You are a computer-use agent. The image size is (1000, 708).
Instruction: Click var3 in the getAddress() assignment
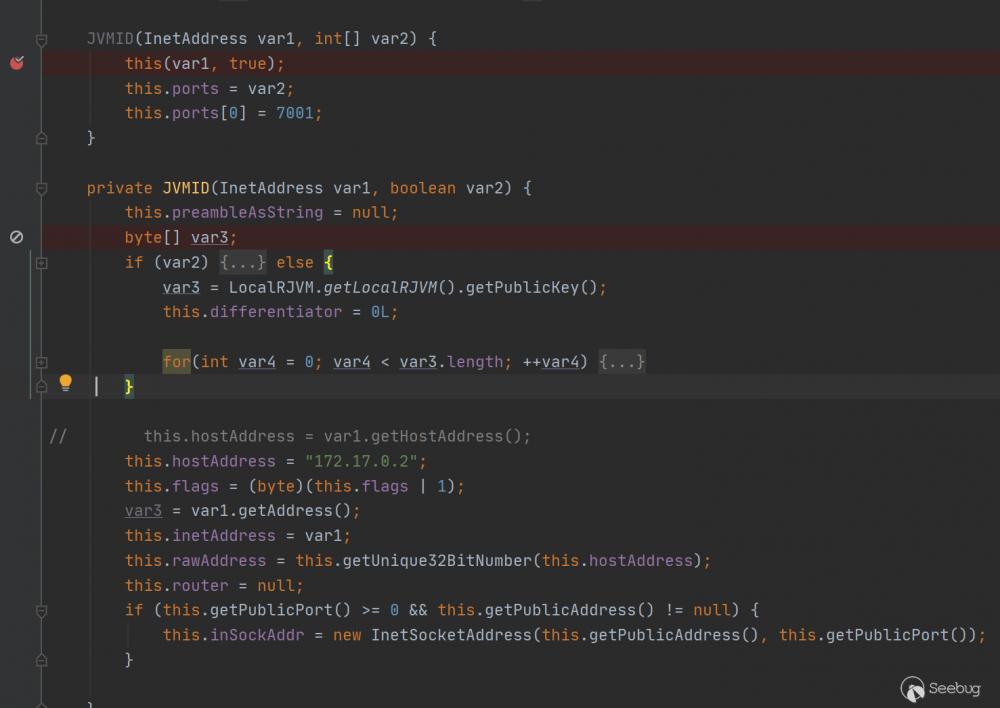pyautogui.click(x=143, y=511)
